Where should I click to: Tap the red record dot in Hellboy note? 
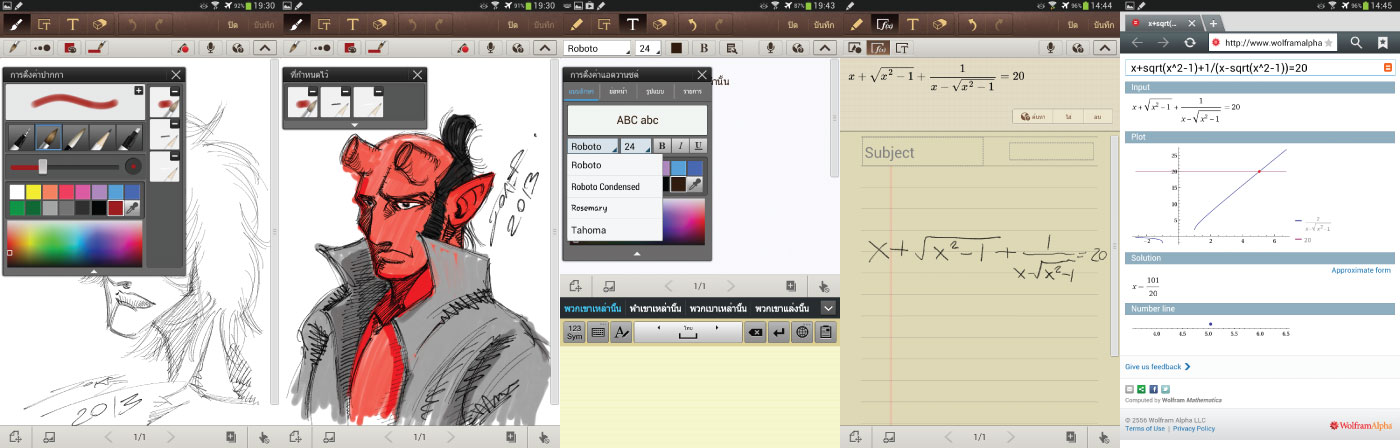tap(464, 46)
